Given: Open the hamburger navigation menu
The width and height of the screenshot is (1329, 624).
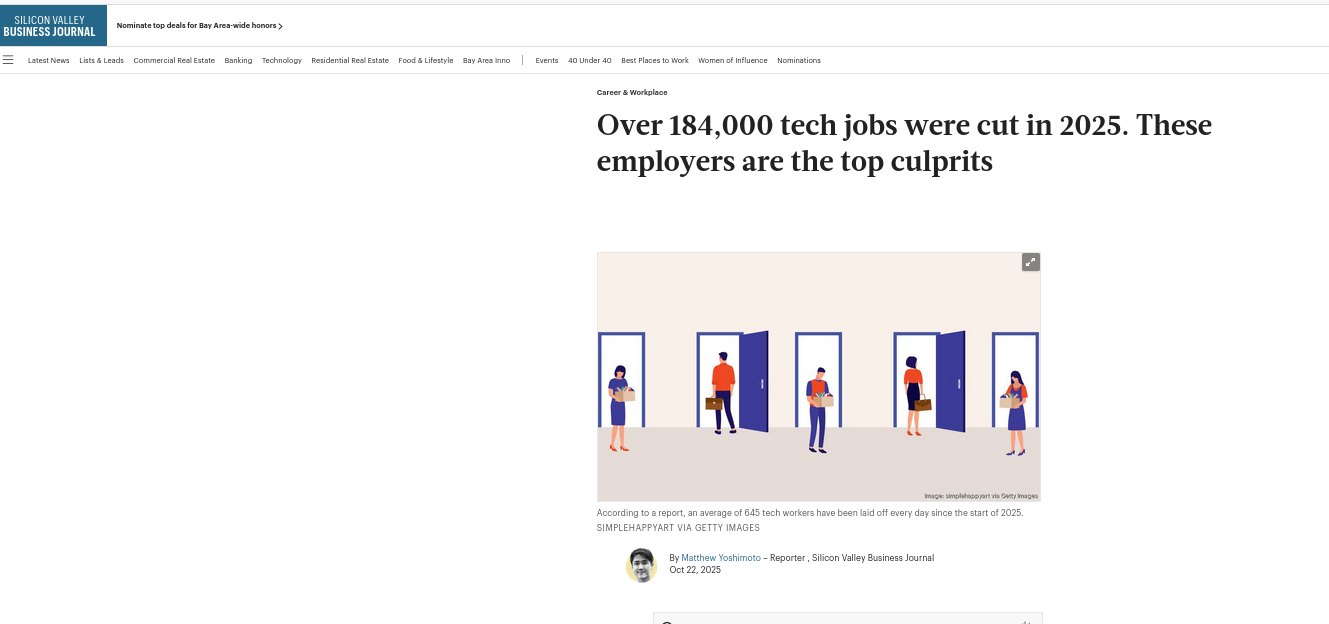Looking at the screenshot, I should click(8, 60).
